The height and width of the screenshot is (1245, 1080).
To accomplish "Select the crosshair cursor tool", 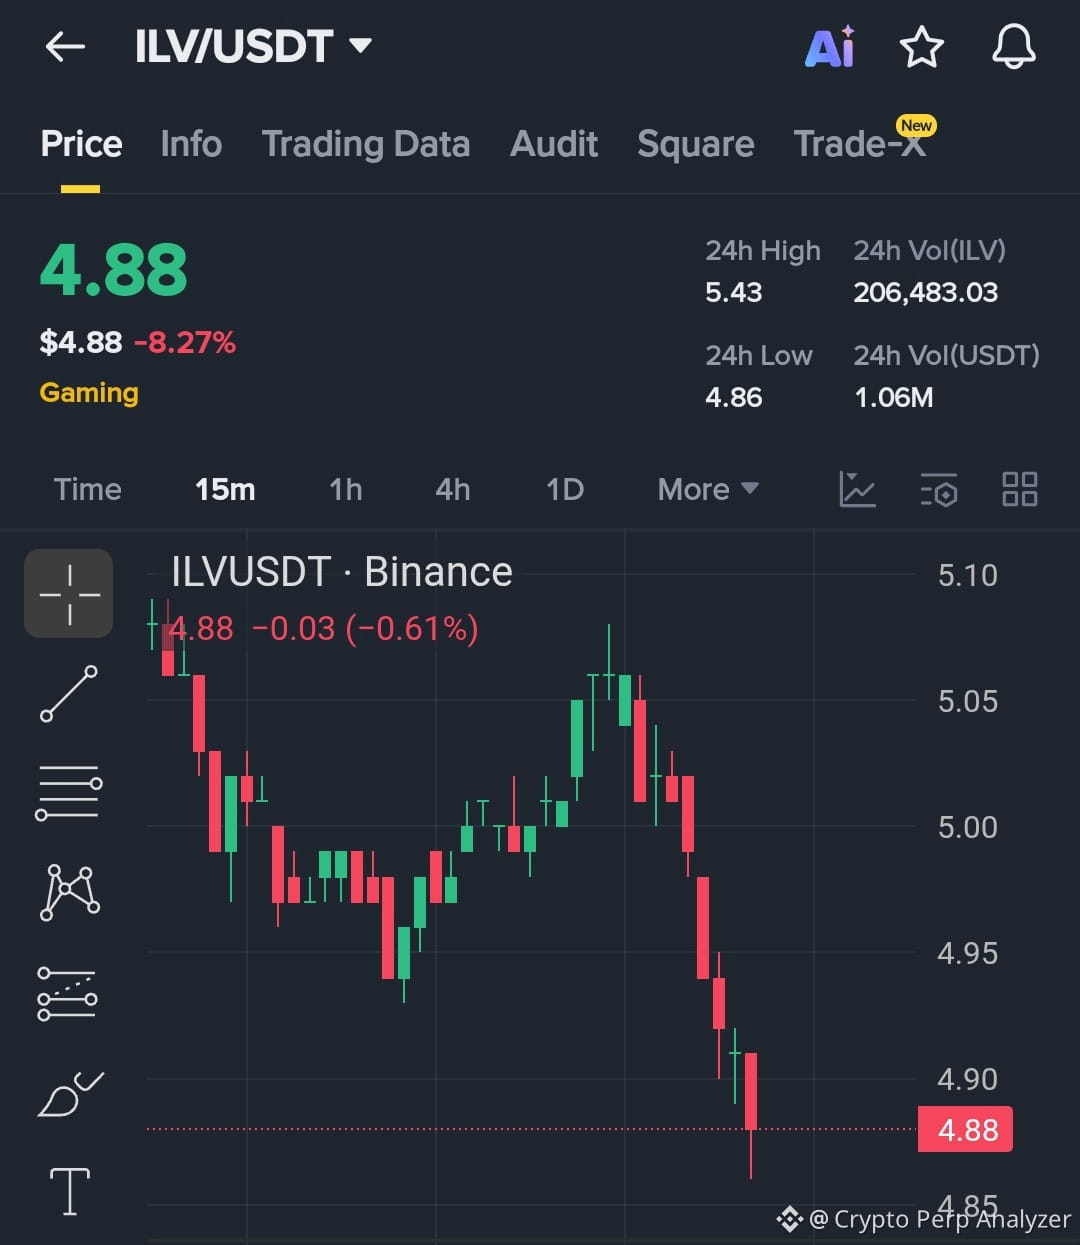I will pyautogui.click(x=69, y=594).
